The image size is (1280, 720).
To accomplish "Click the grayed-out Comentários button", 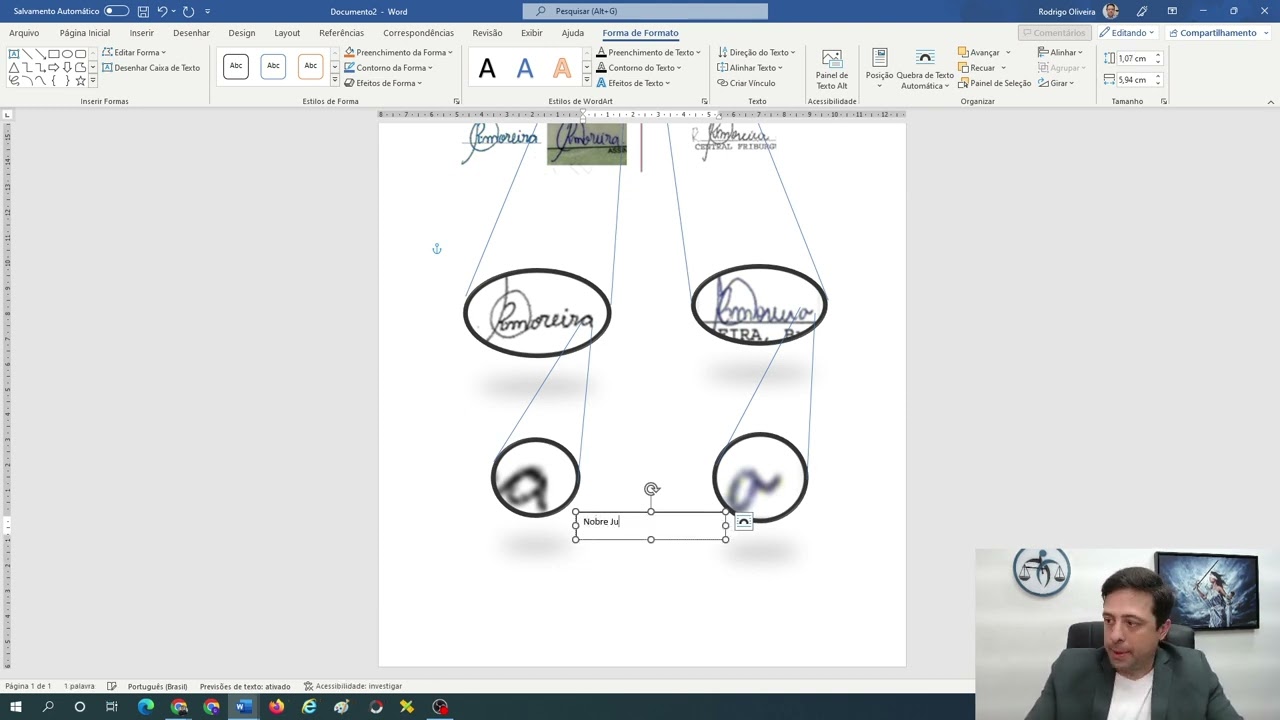I will [1054, 33].
